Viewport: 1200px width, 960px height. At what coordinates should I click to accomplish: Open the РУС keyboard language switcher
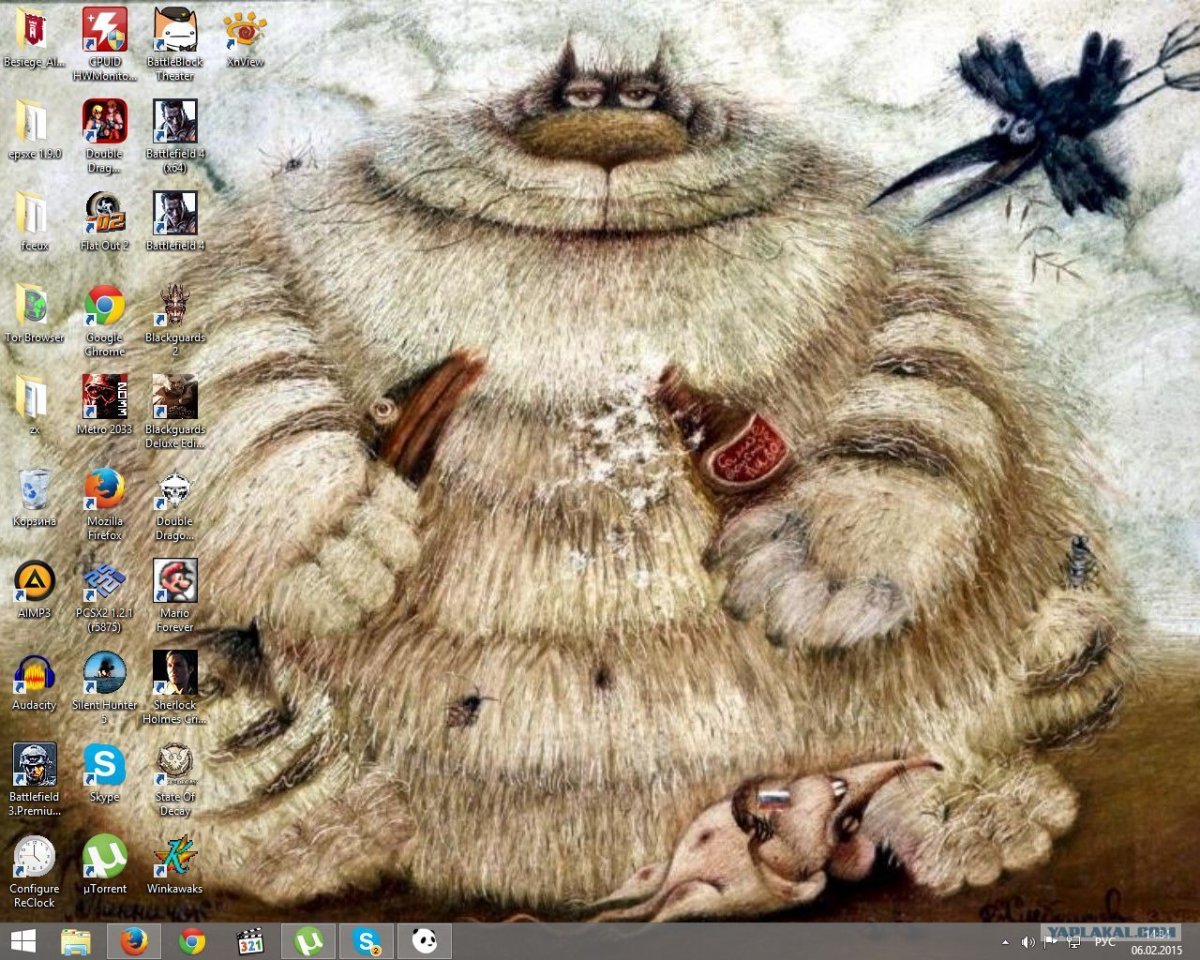(1105, 942)
